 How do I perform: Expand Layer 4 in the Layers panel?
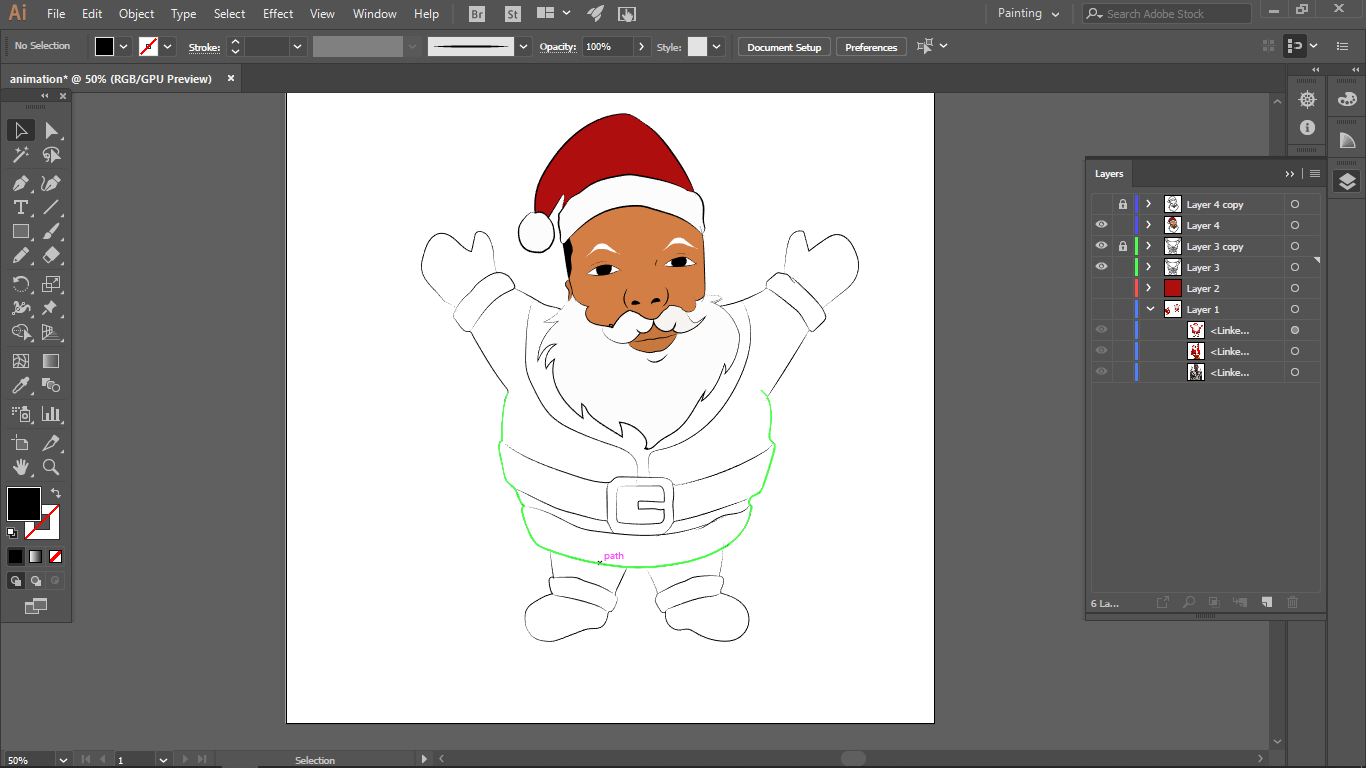[1148, 224]
